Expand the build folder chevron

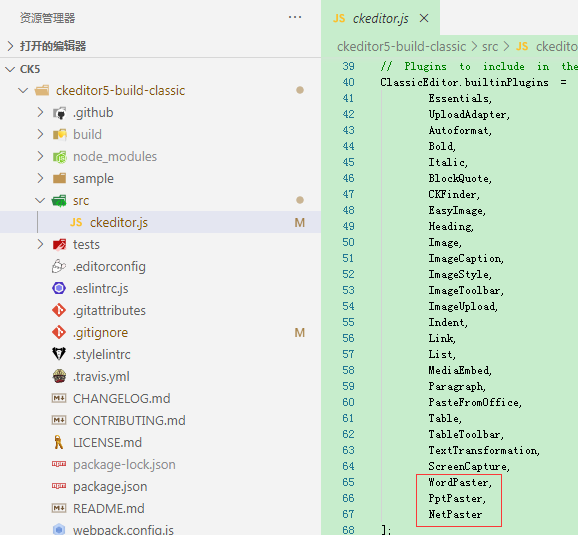pyautogui.click(x=40, y=135)
